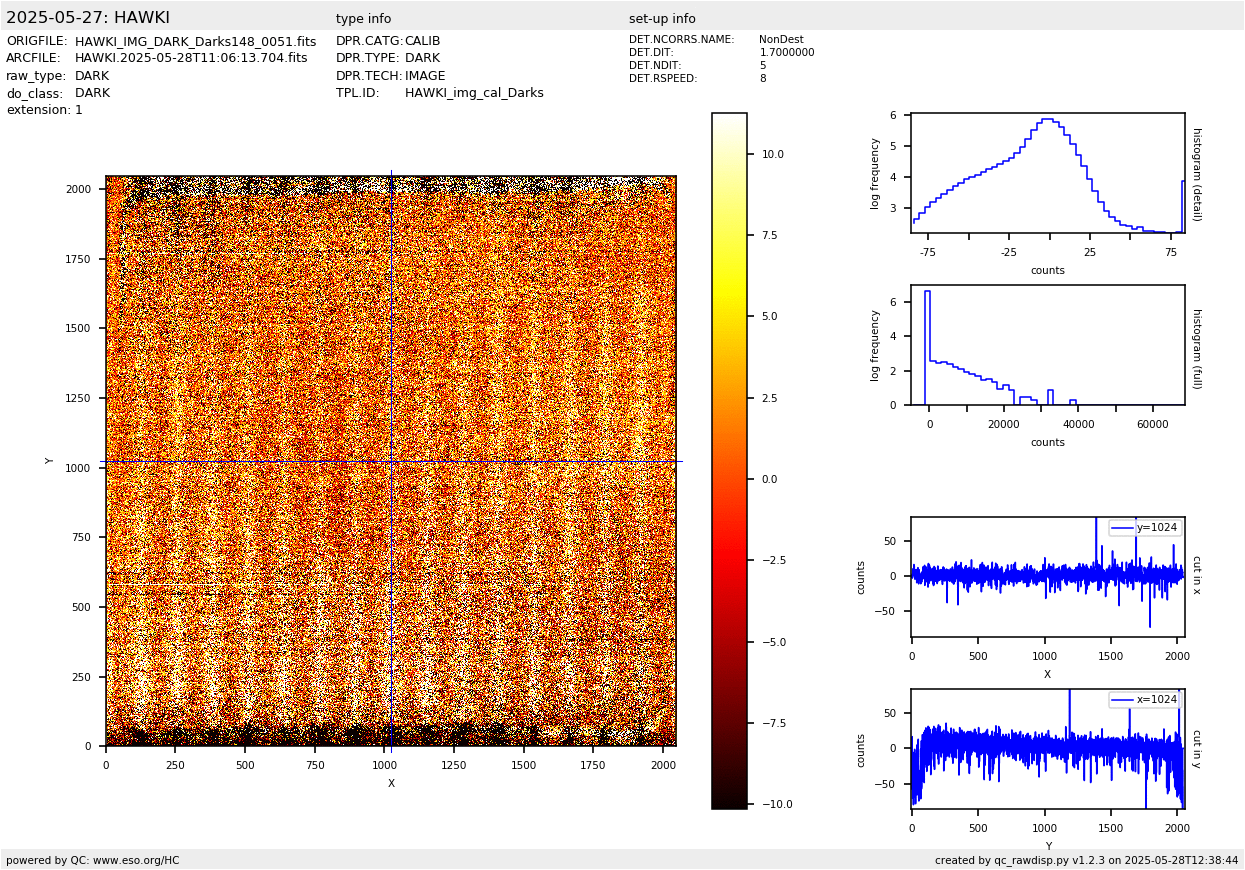This screenshot has width=1245, height=870.
Task: Click the histogram (full) plot
Action: [x=1047, y=345]
